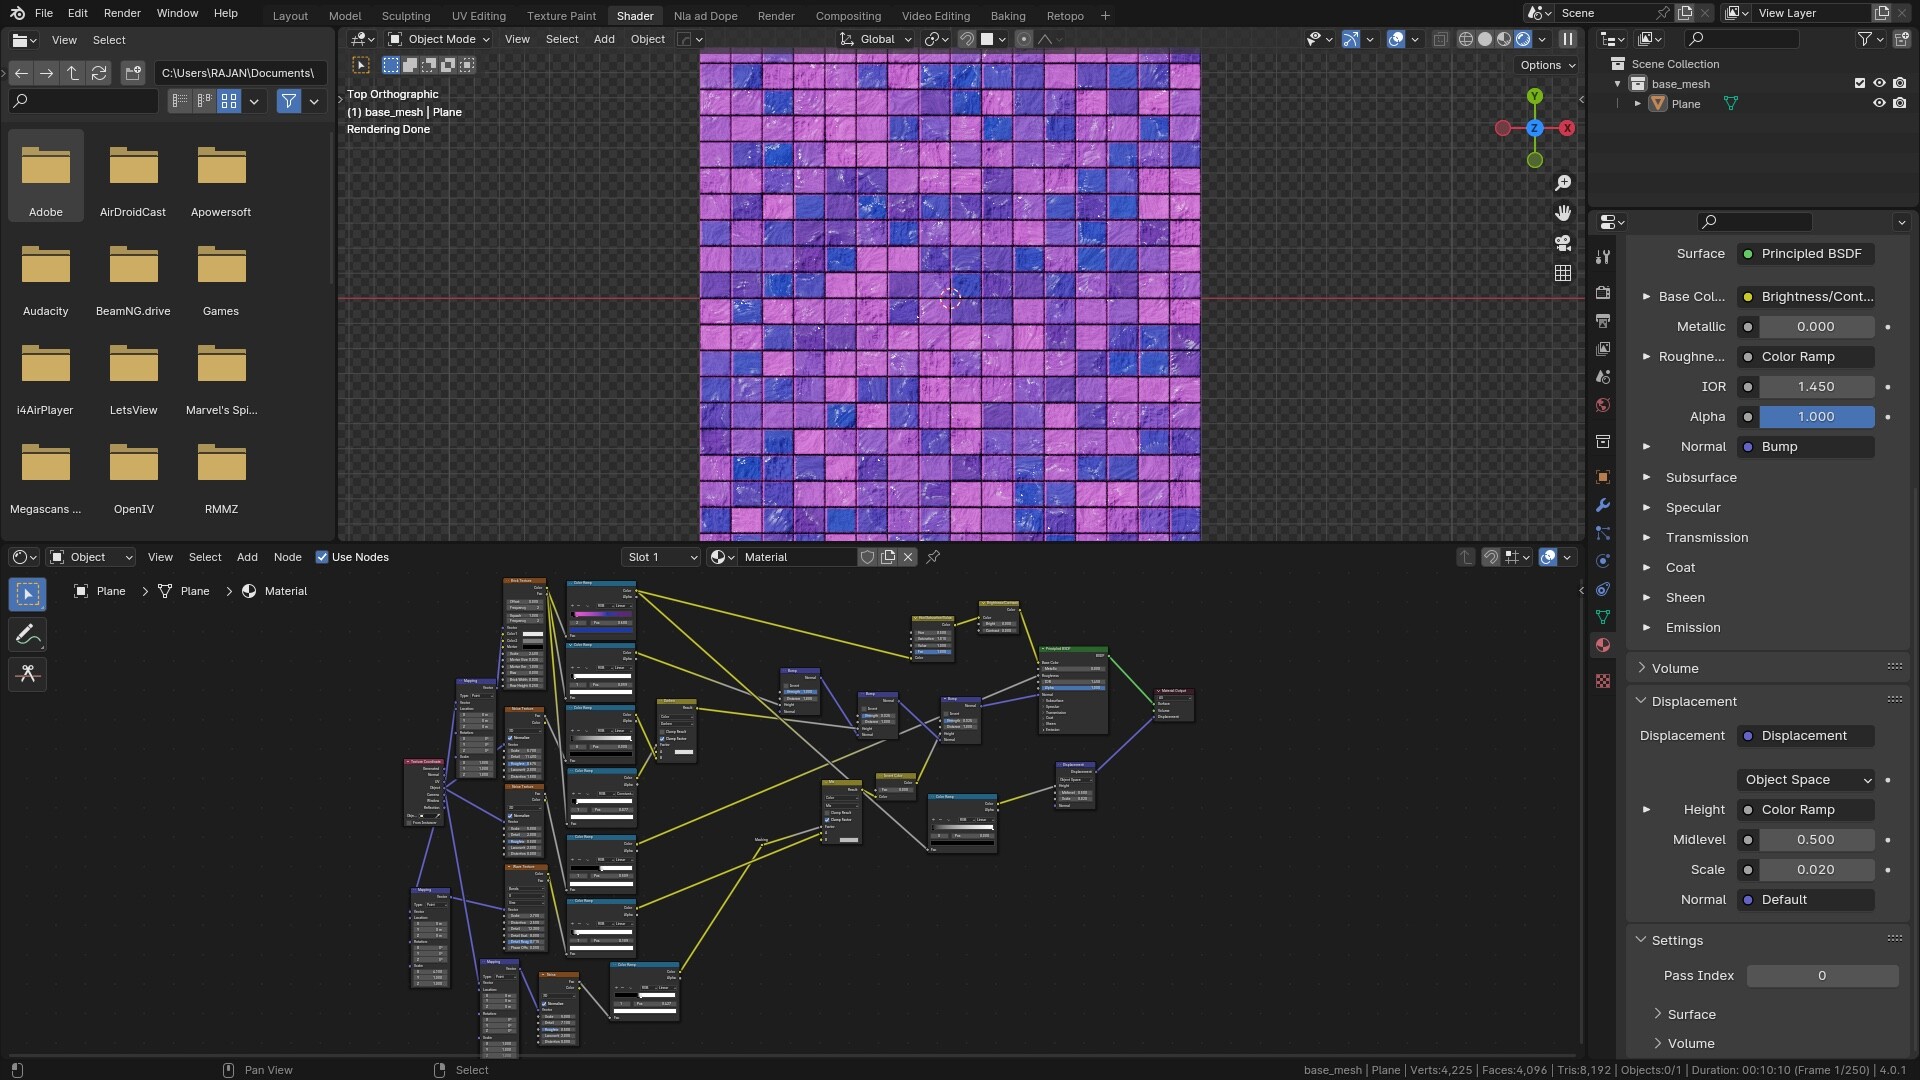Screen dimensions: 1920x1080
Task: Expand the Subsurface section in Principled BSDF
Action: [1647, 477]
